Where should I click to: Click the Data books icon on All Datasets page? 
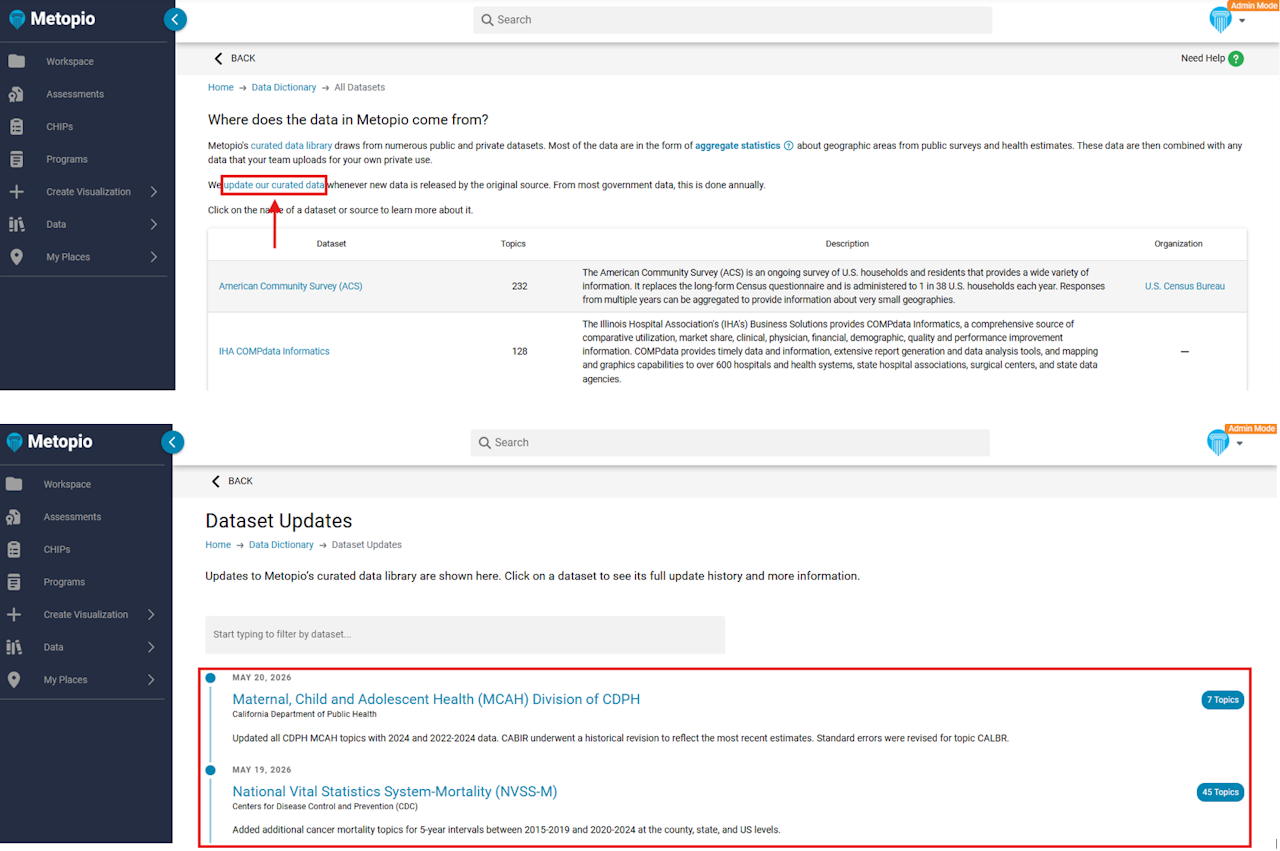16,224
